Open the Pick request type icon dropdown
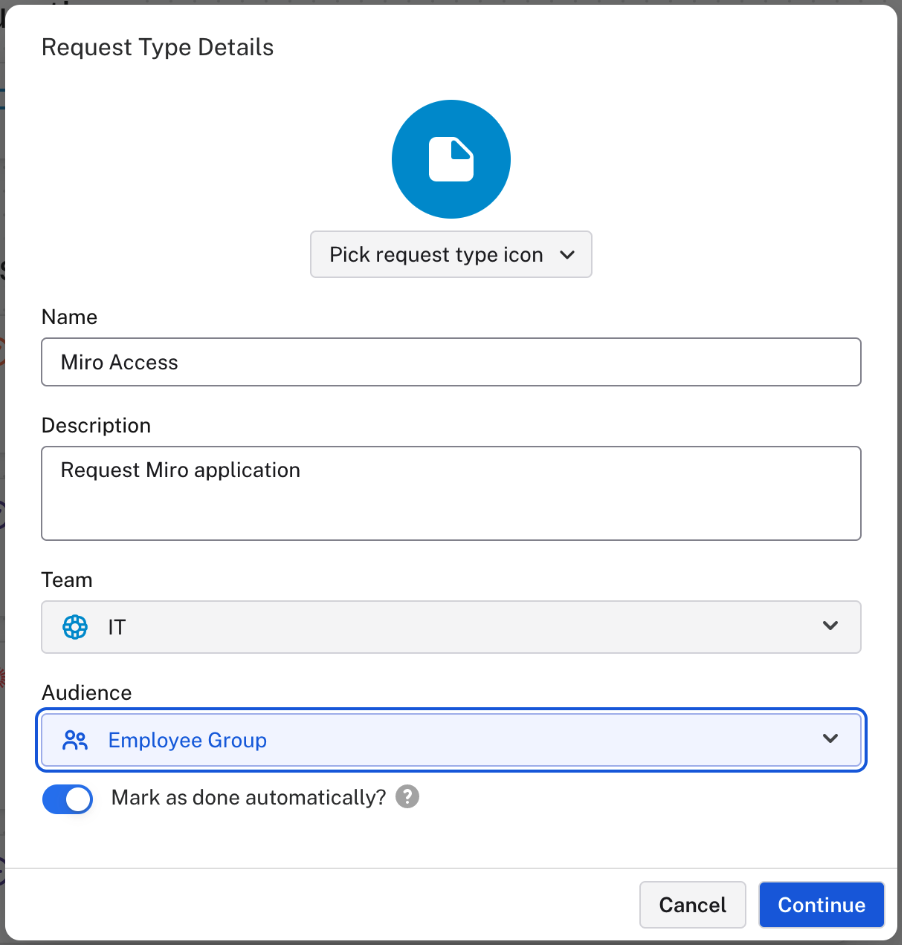The image size is (902, 945). [x=437, y=255]
